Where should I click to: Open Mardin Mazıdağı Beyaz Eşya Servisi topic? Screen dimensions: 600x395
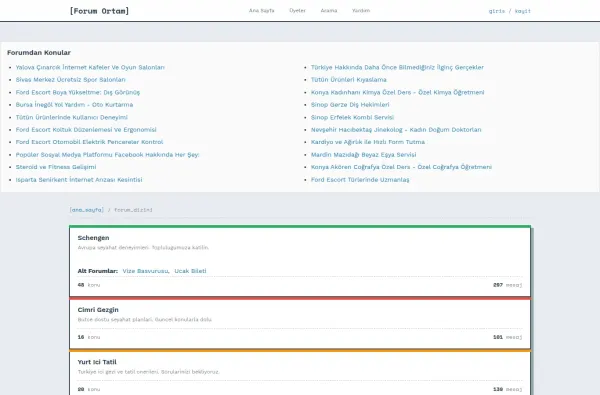click(x=364, y=155)
